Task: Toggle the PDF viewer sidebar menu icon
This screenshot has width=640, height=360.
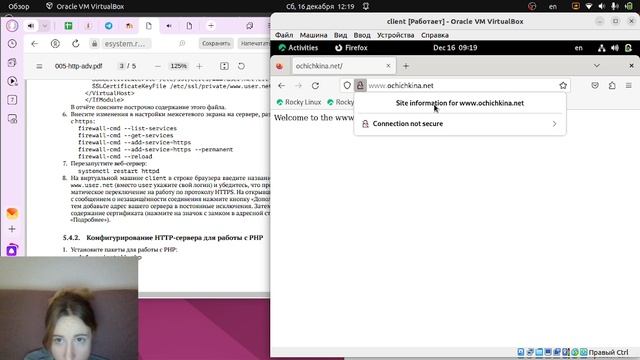Action: click(x=39, y=66)
